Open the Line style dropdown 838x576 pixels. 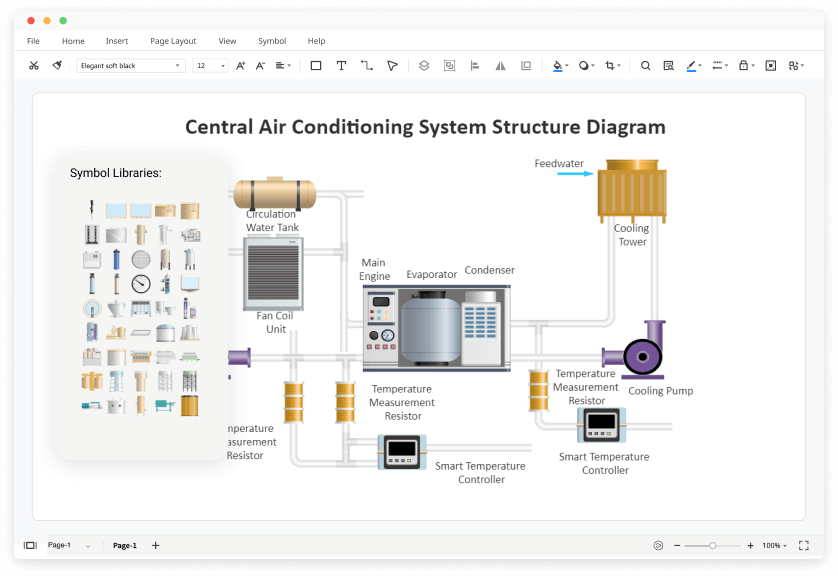tap(720, 66)
